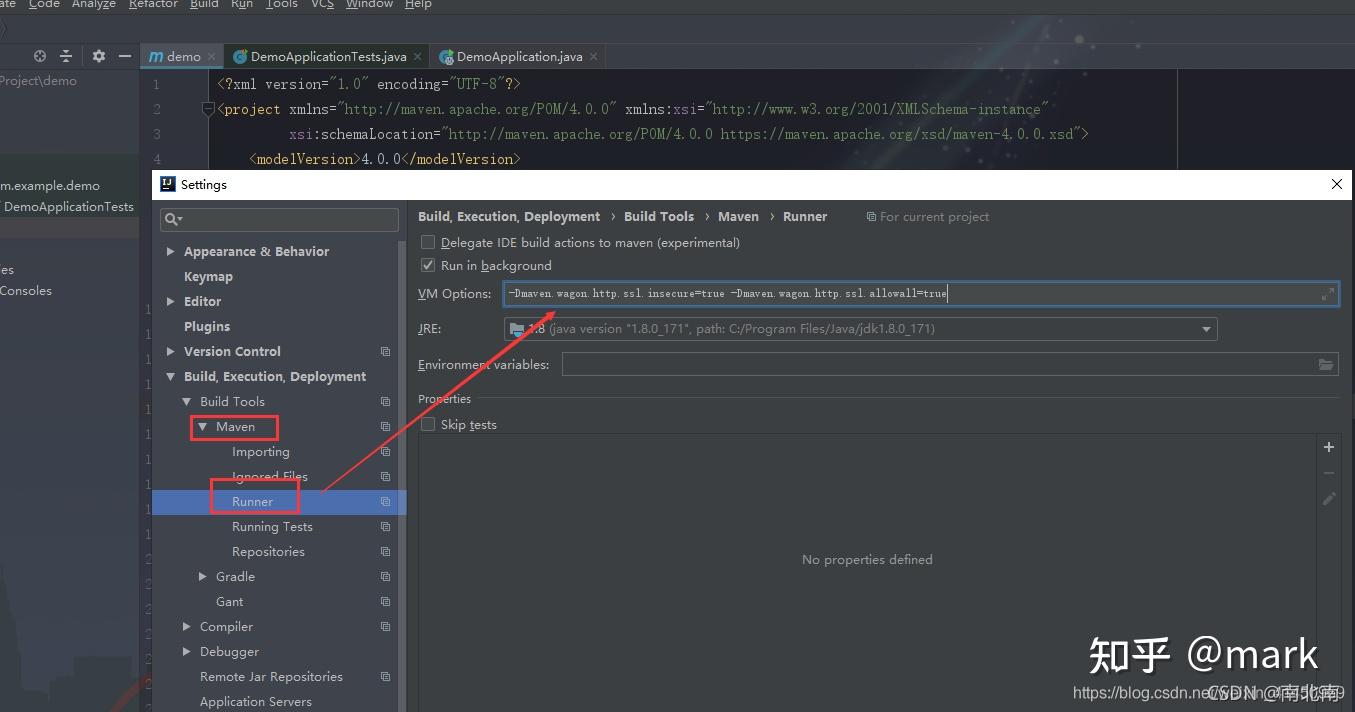This screenshot has width=1355, height=712.
Task: Click per-project icon beside Remote Jar Repositories
Action: [x=385, y=677]
